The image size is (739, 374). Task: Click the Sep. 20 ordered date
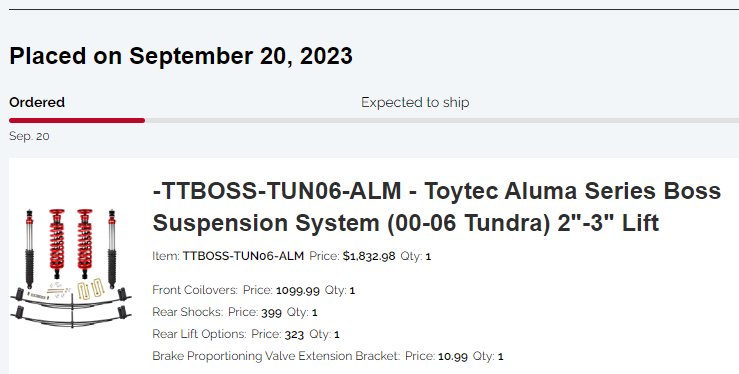click(29, 136)
